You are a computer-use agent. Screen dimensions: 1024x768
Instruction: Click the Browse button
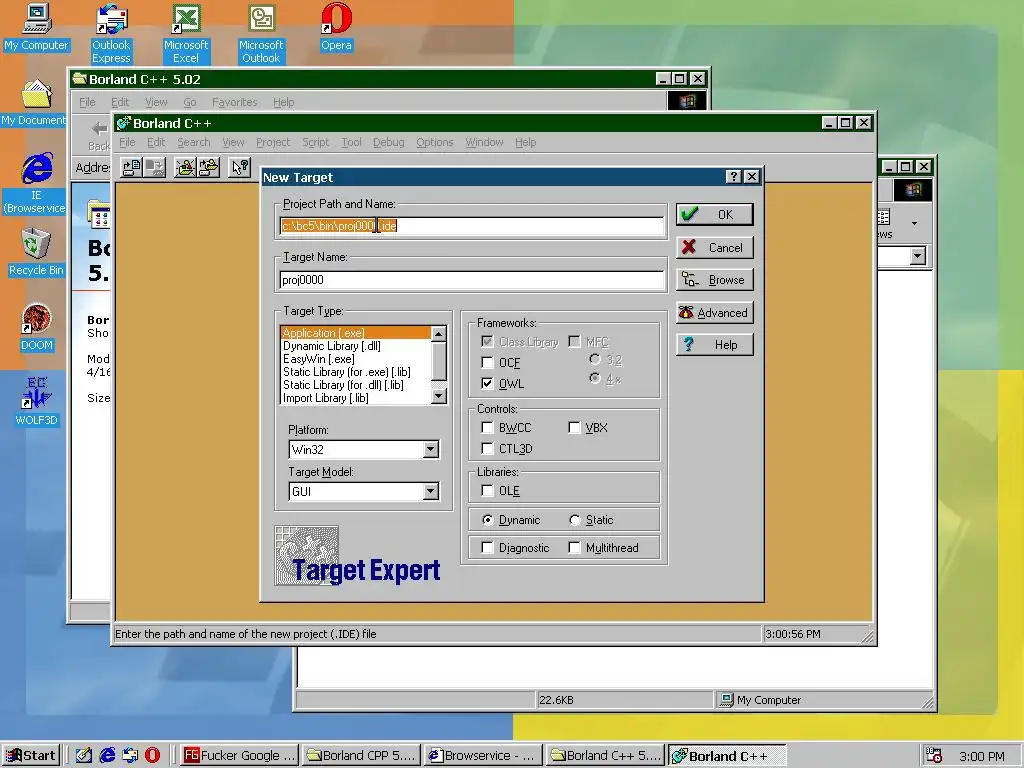[714, 280]
